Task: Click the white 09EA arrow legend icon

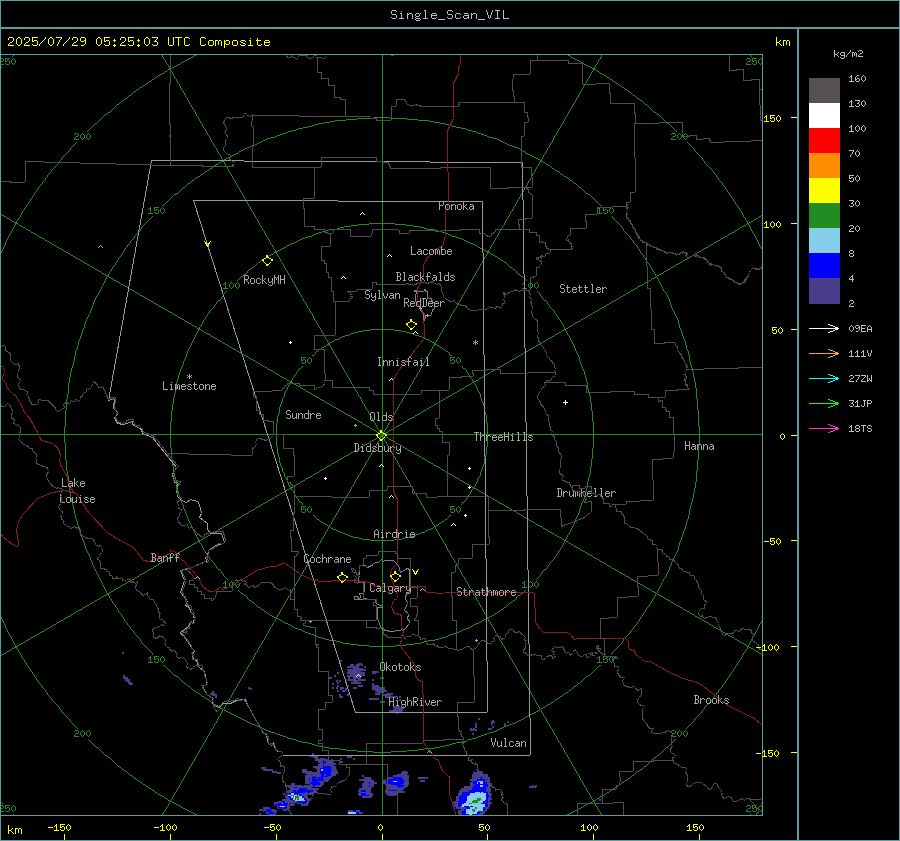Action: click(x=824, y=328)
